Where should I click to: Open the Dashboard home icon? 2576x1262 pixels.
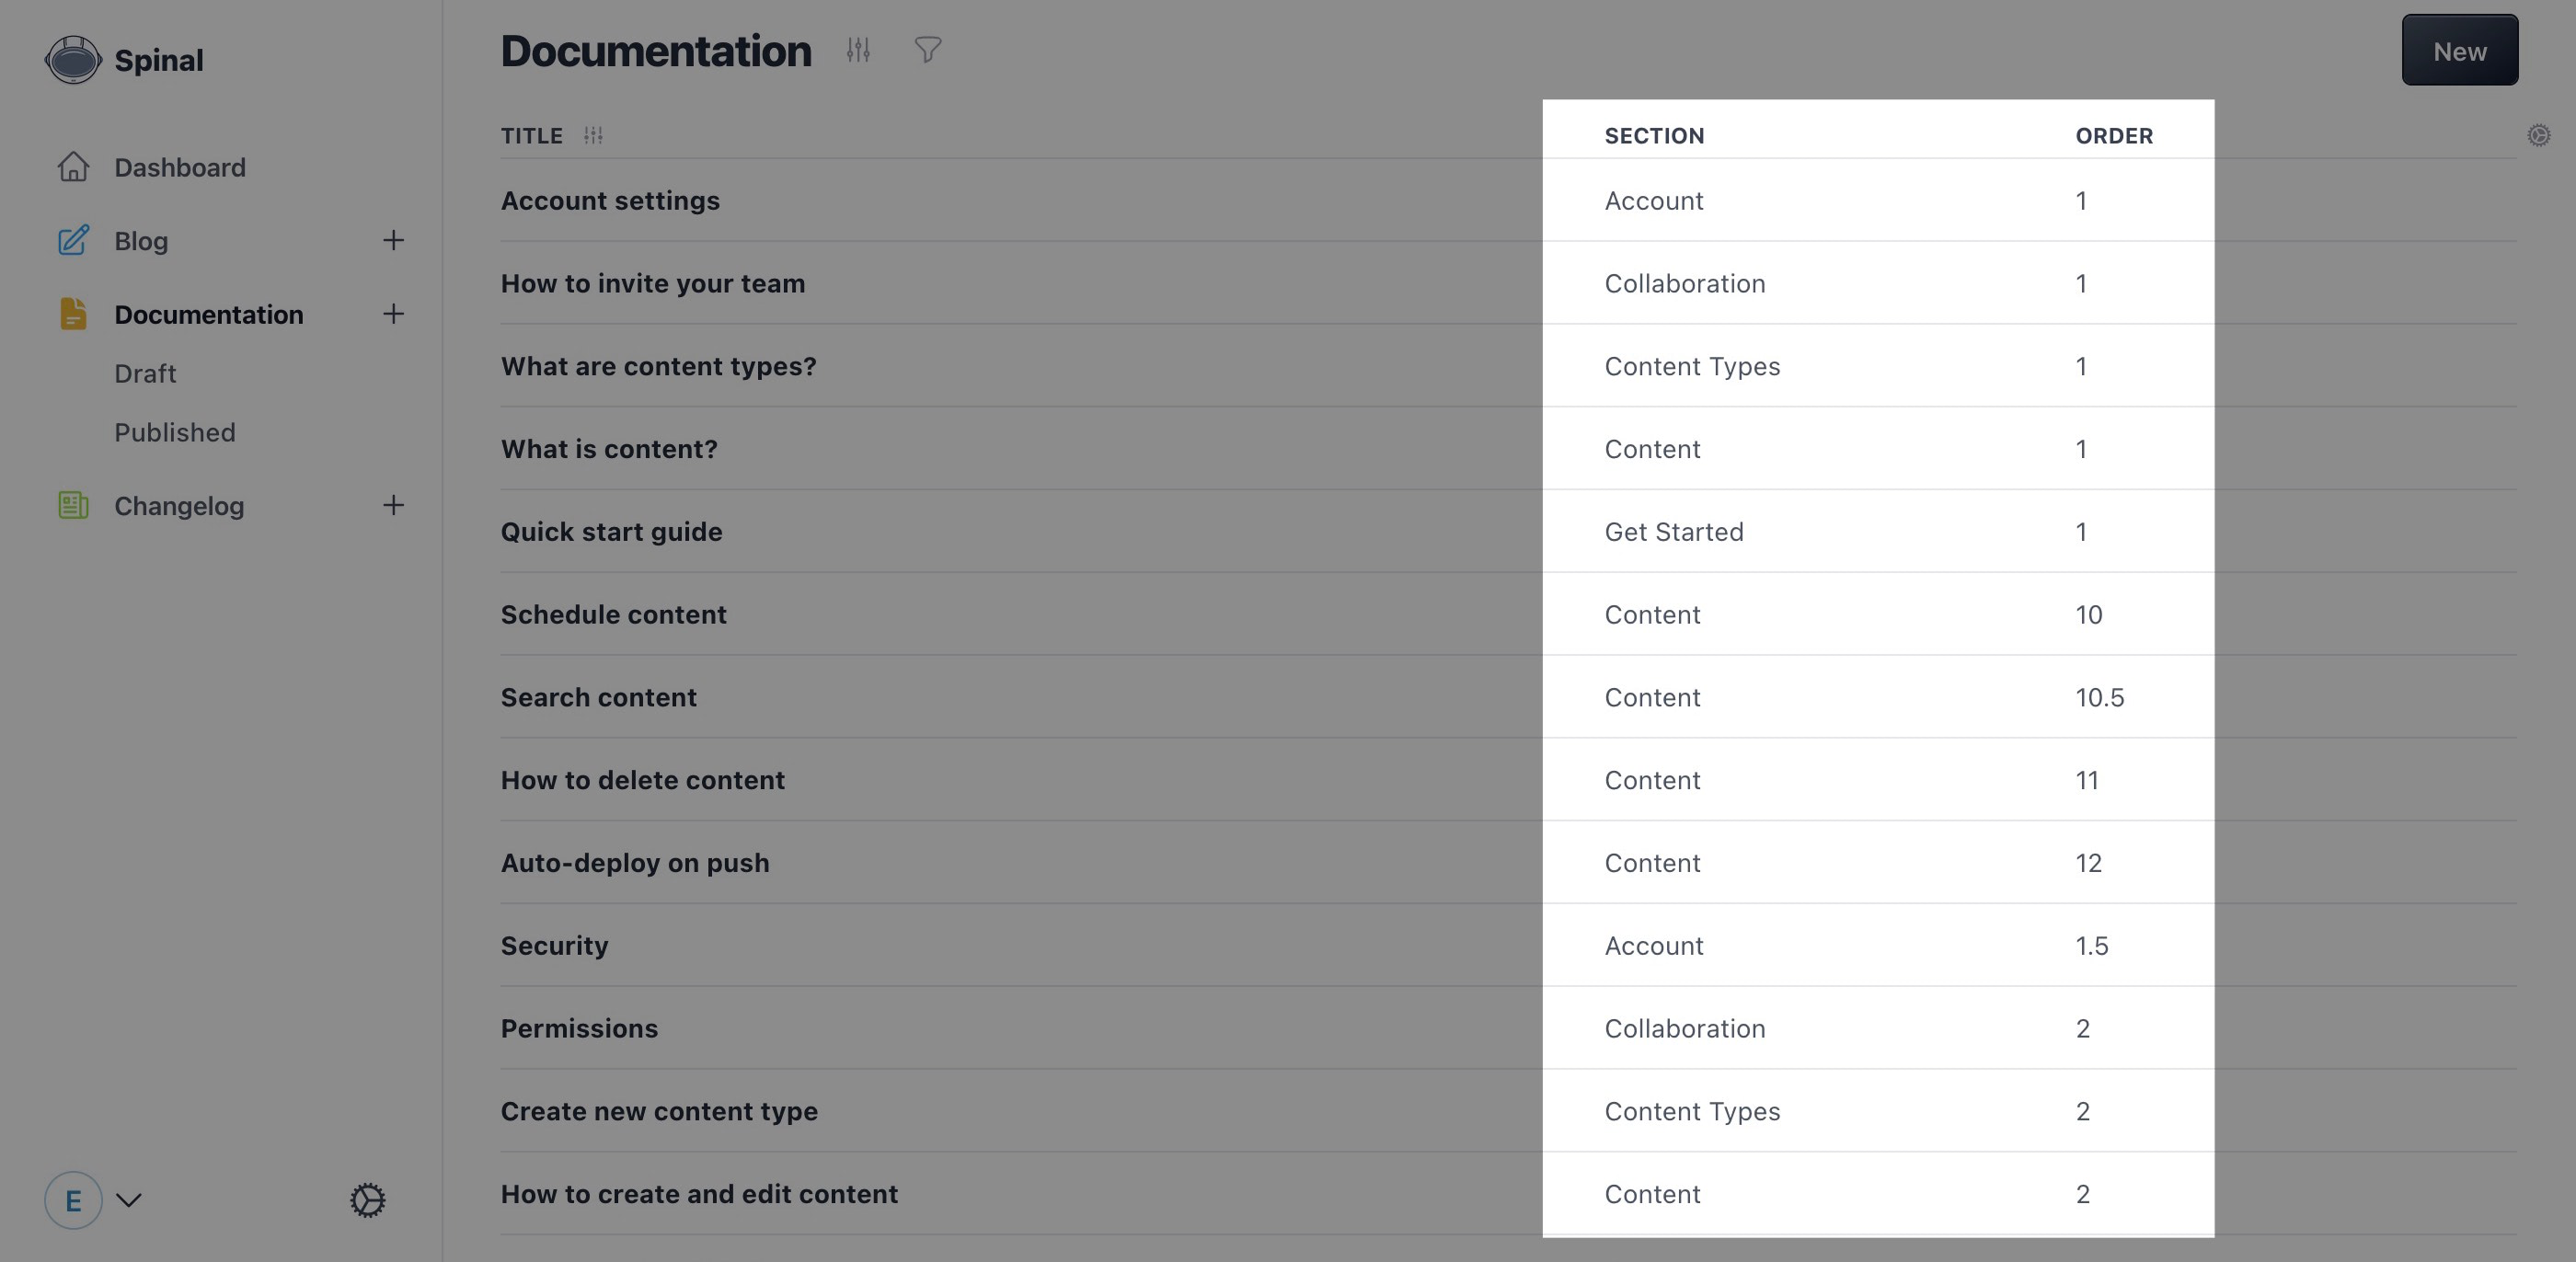click(x=73, y=167)
